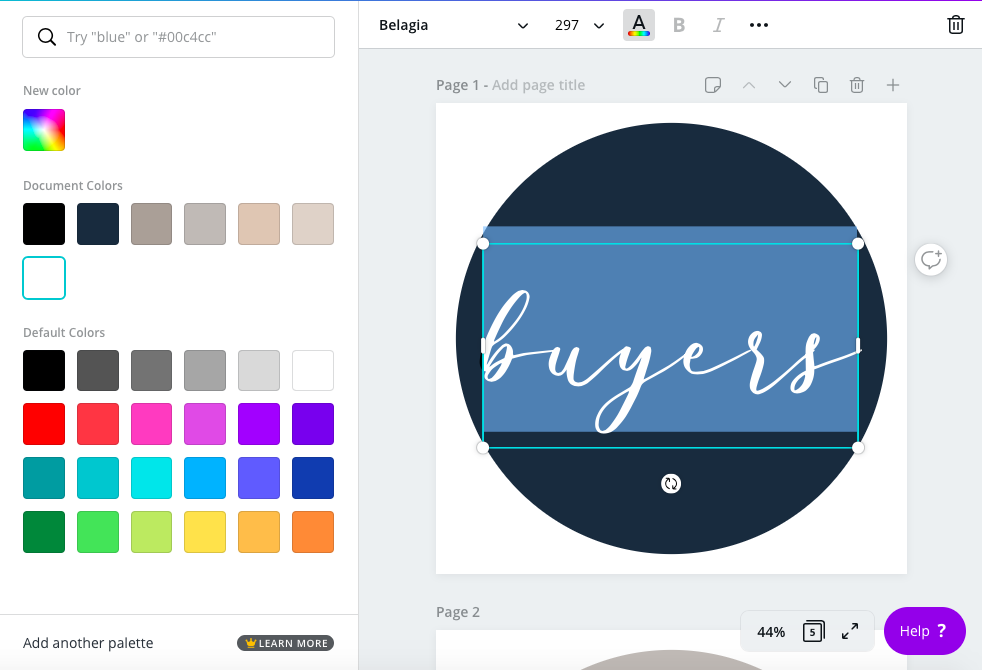Select light gray-beige document color
This screenshot has height=670, width=982.
coord(205,224)
